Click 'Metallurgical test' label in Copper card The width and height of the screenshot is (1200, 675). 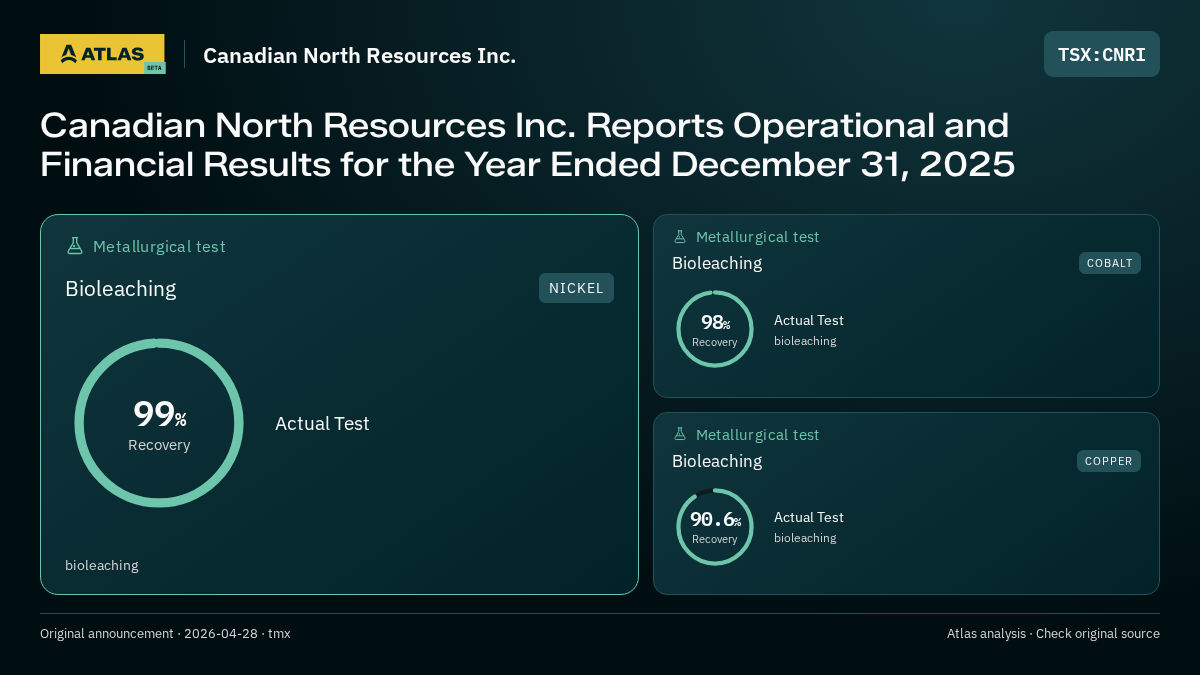(757, 435)
